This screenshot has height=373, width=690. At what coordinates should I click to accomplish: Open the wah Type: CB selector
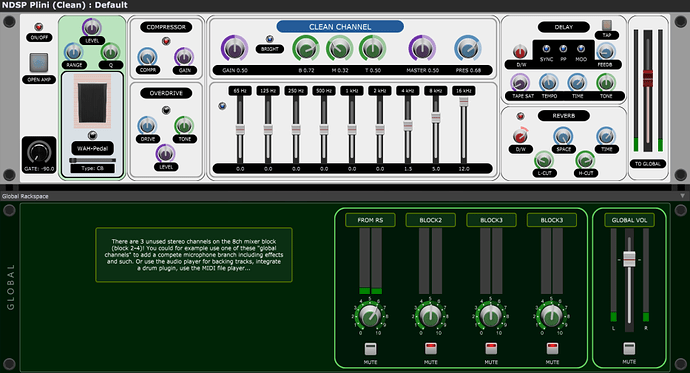pos(92,168)
